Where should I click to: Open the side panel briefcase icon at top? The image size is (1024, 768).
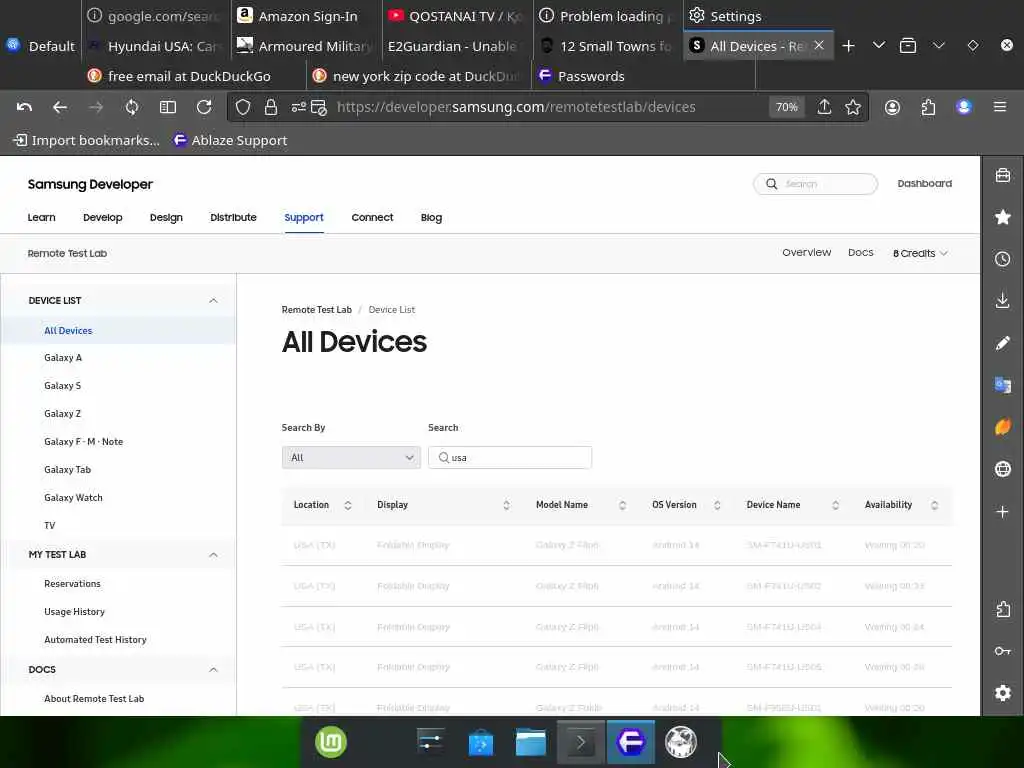[1003, 175]
